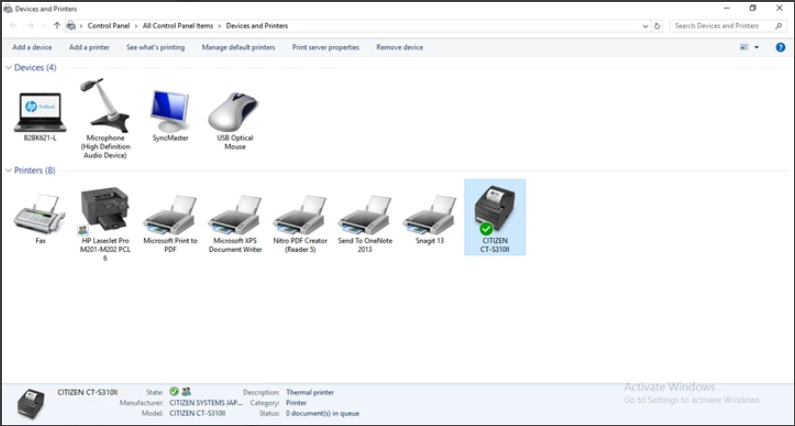The width and height of the screenshot is (795, 426).
Task: Expand chevron after Control Panel breadcrumb
Action: pos(134,26)
